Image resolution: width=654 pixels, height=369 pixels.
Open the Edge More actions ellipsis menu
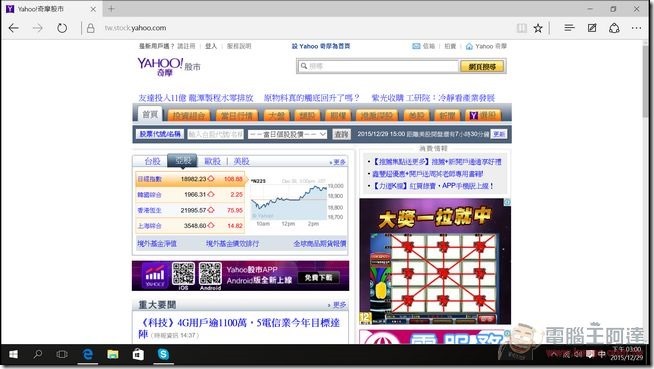[636, 28]
